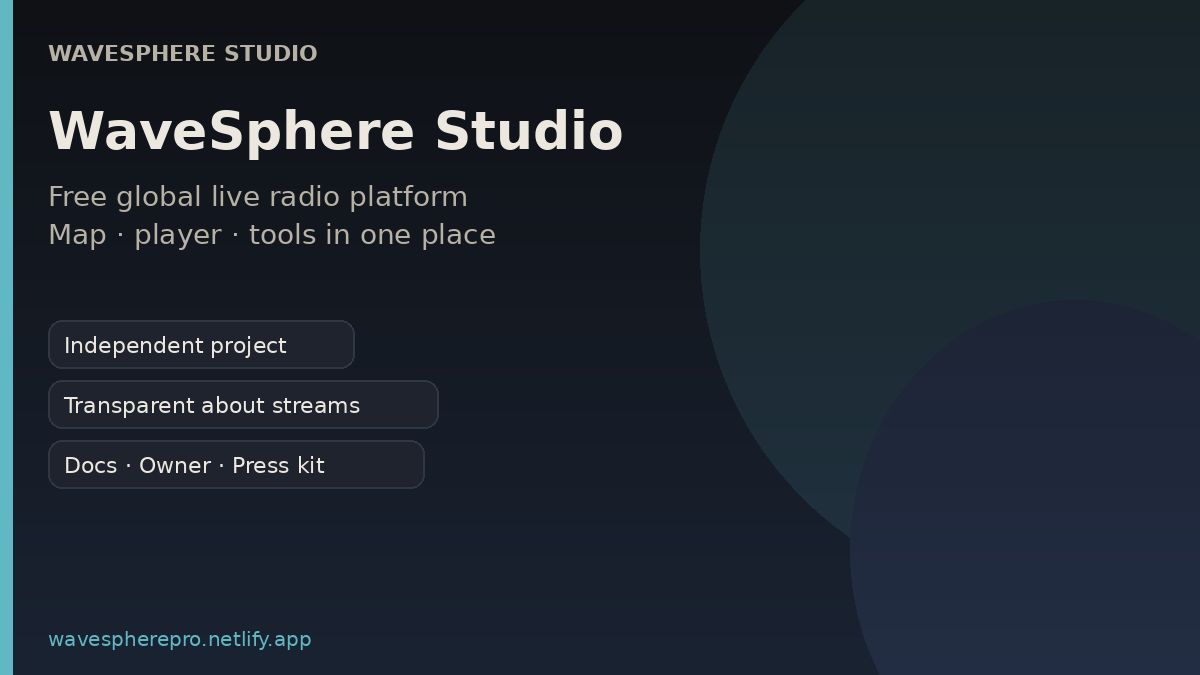The width and height of the screenshot is (1200, 675).
Task: Click the "Docs · Owner · Press kit" pill
Action: pyautogui.click(x=236, y=465)
